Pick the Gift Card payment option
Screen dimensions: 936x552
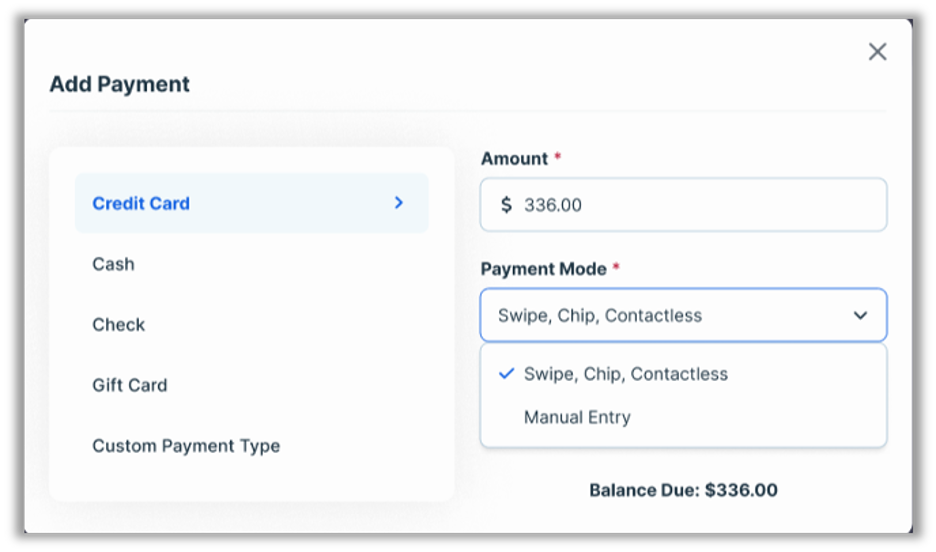tap(129, 385)
